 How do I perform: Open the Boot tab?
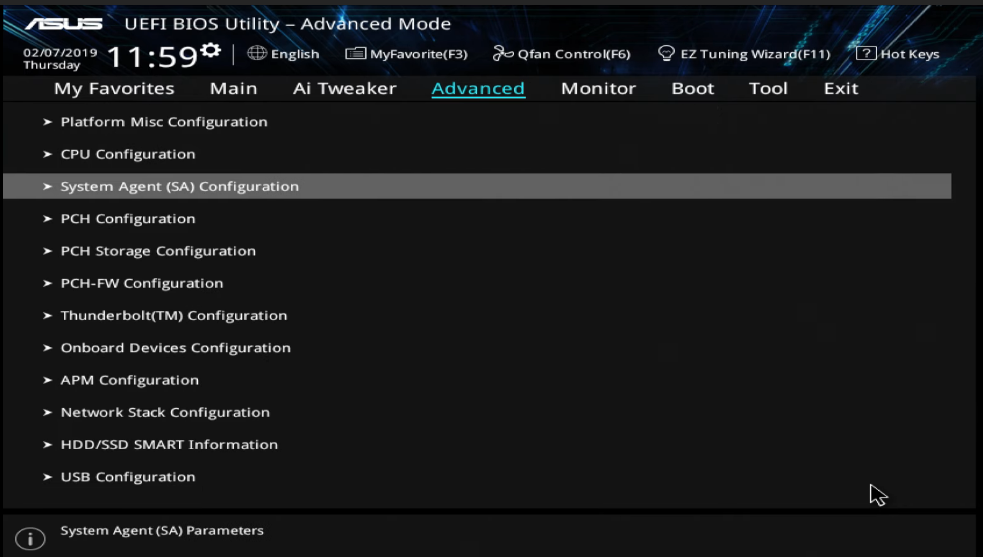pos(693,88)
